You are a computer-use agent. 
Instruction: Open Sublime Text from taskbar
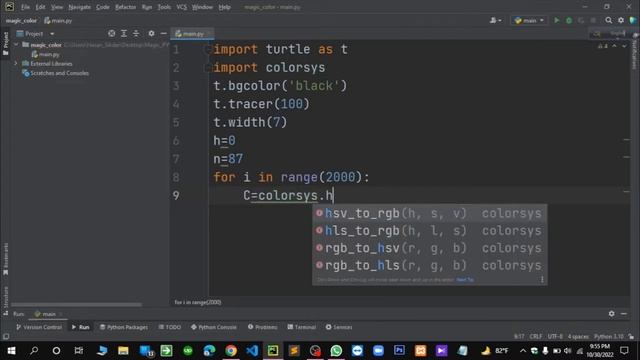[294, 351]
